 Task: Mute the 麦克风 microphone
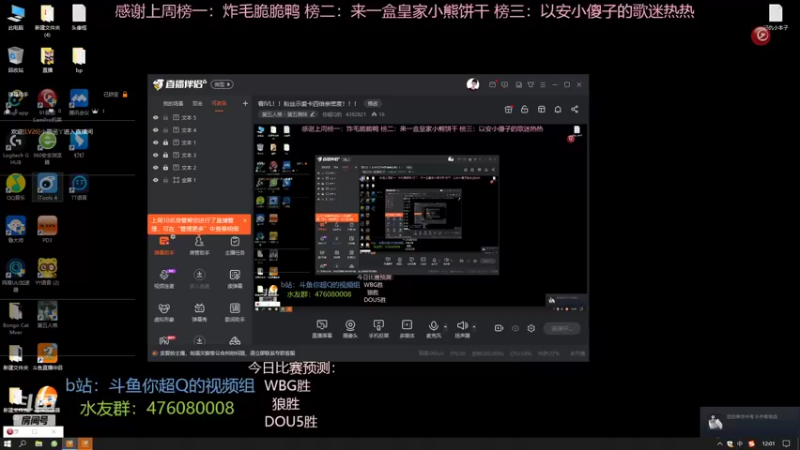[x=433, y=329]
